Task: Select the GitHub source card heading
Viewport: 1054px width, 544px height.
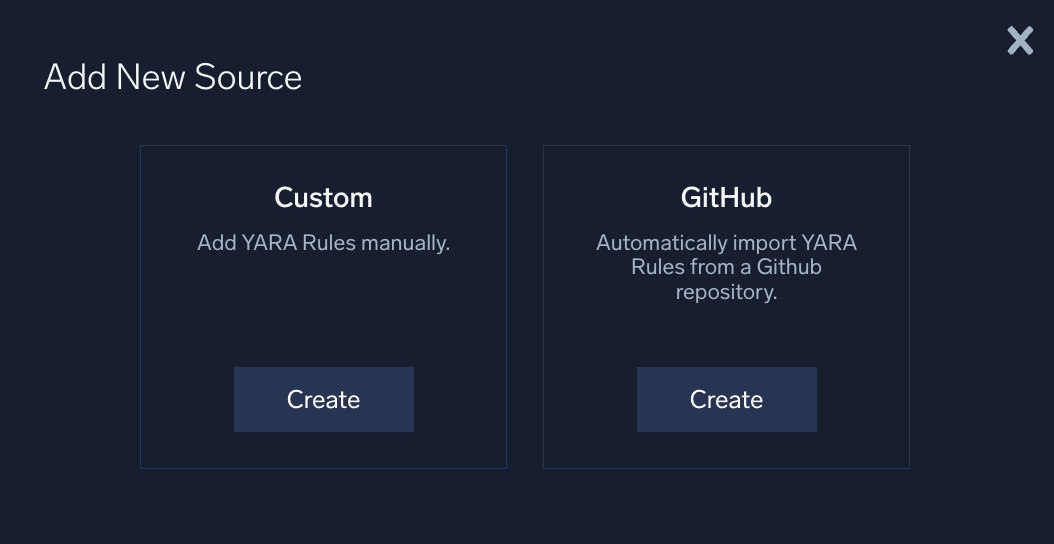Action: pyautogui.click(x=726, y=198)
